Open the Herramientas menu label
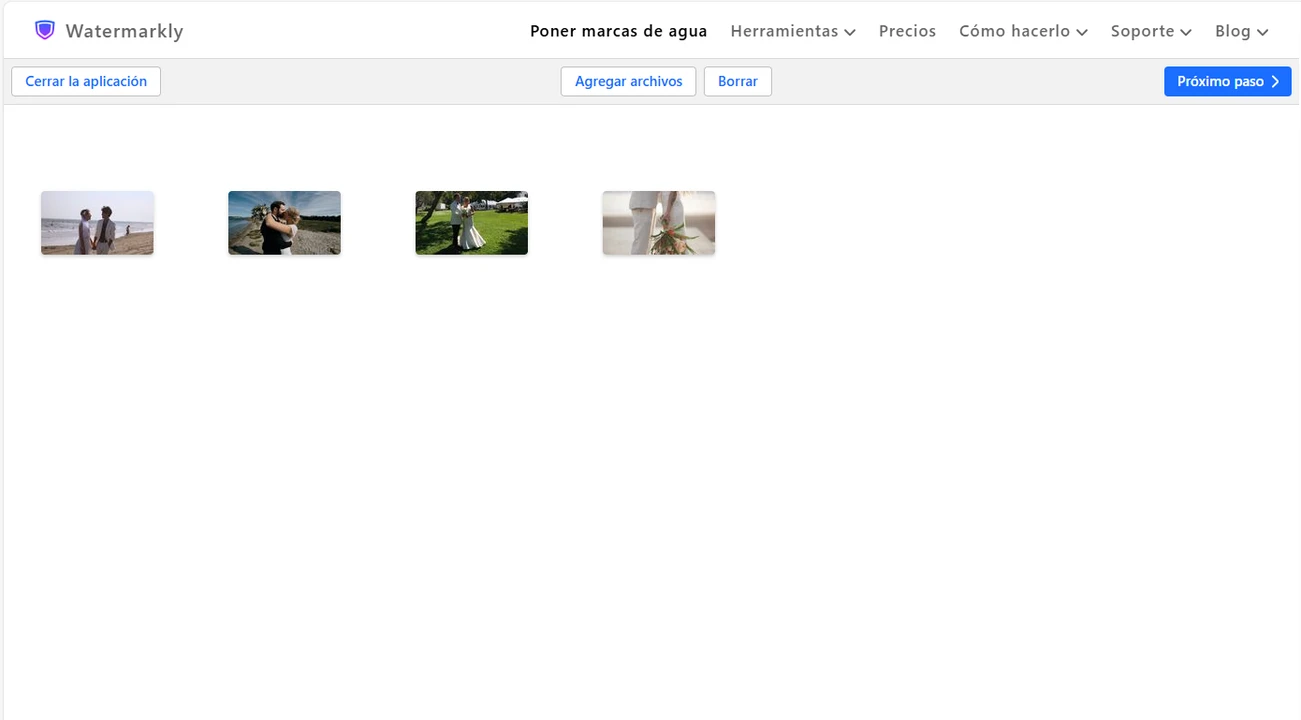1301x720 pixels. [x=784, y=31]
